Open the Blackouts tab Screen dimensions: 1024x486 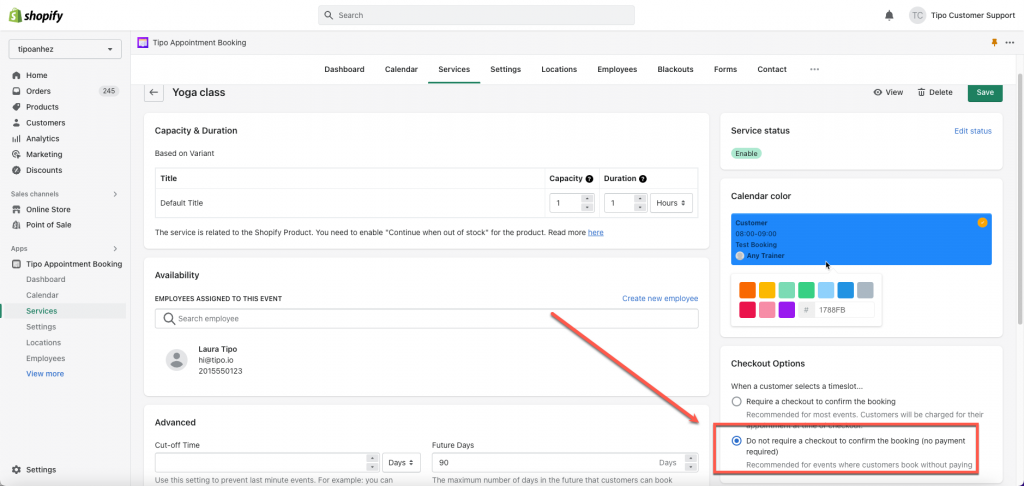coord(675,69)
